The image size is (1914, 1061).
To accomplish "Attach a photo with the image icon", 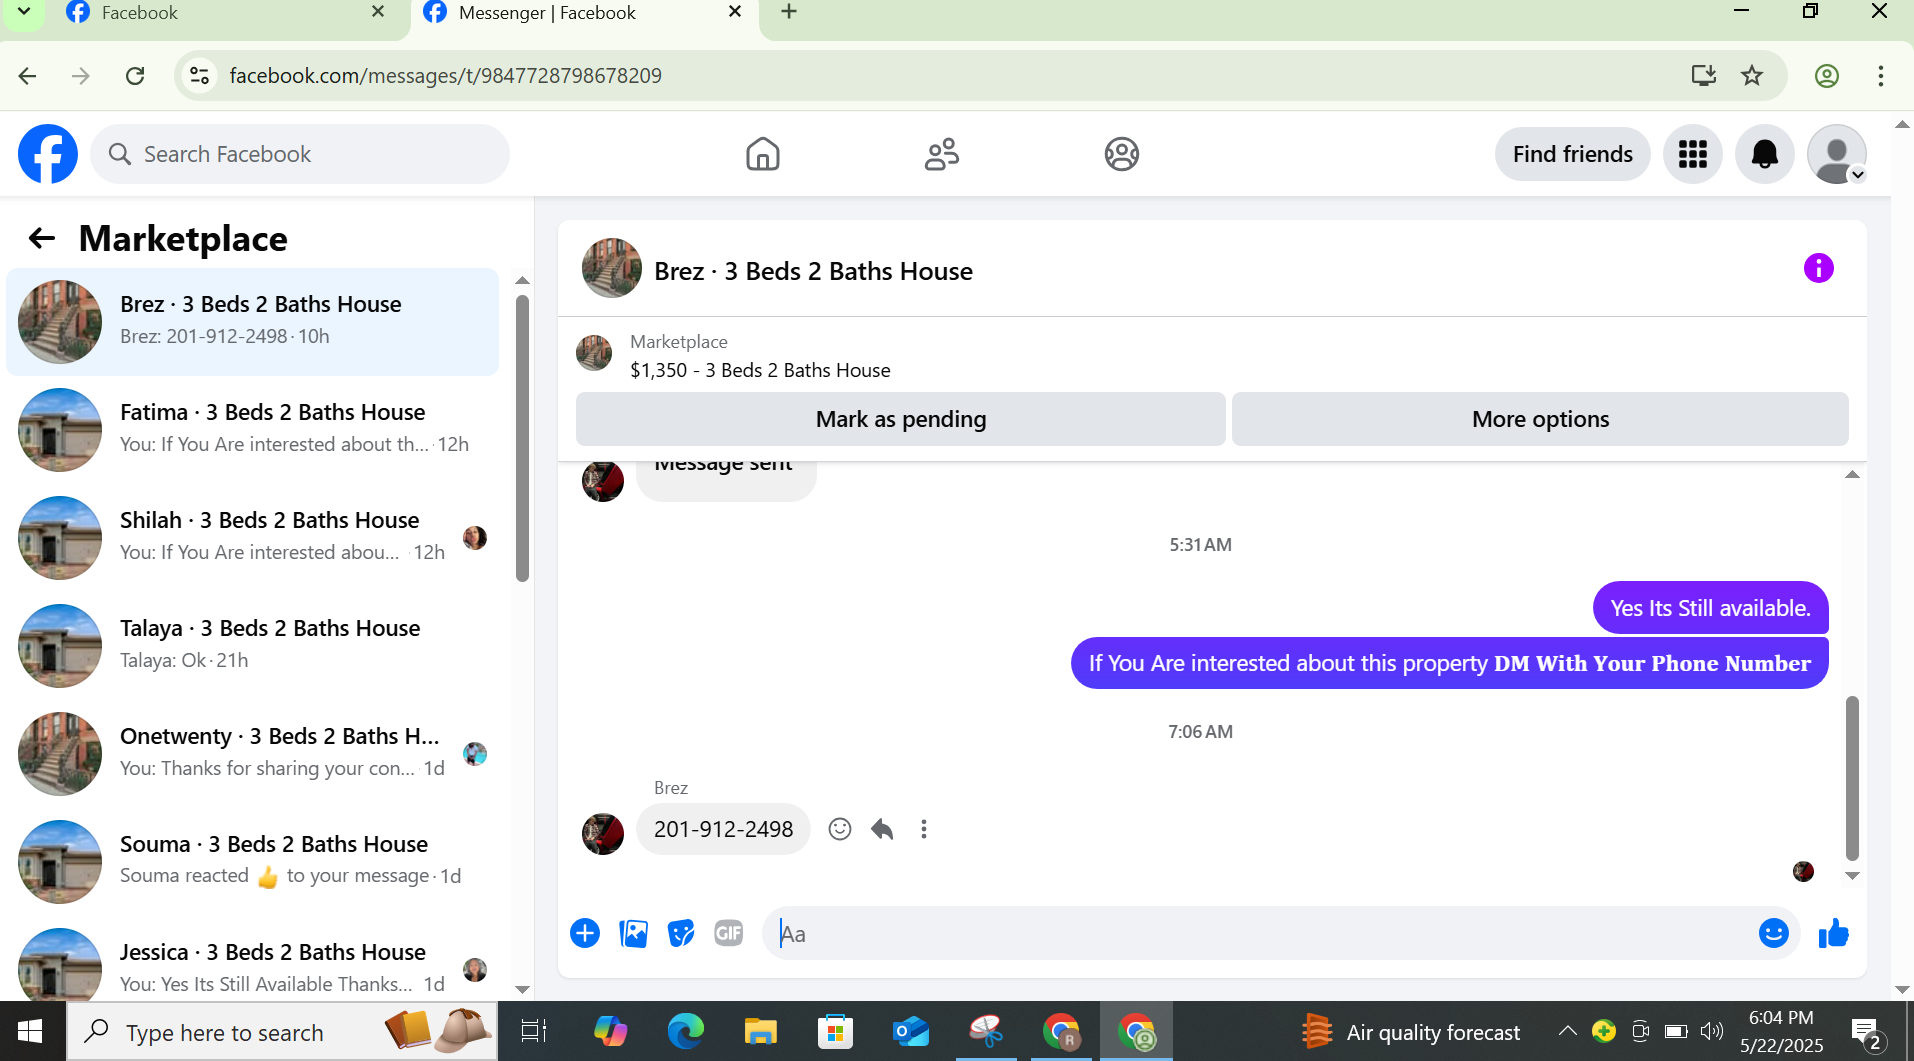I will pos(633,933).
